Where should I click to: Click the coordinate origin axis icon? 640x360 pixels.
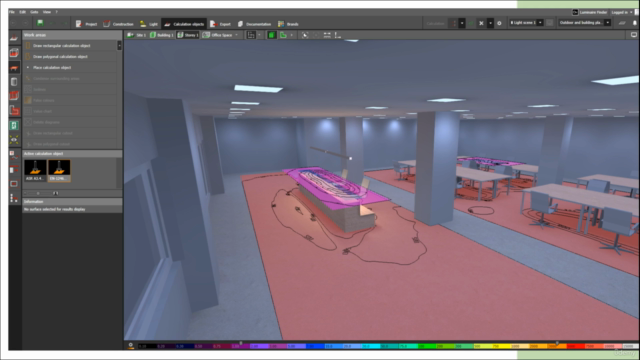[338, 35]
